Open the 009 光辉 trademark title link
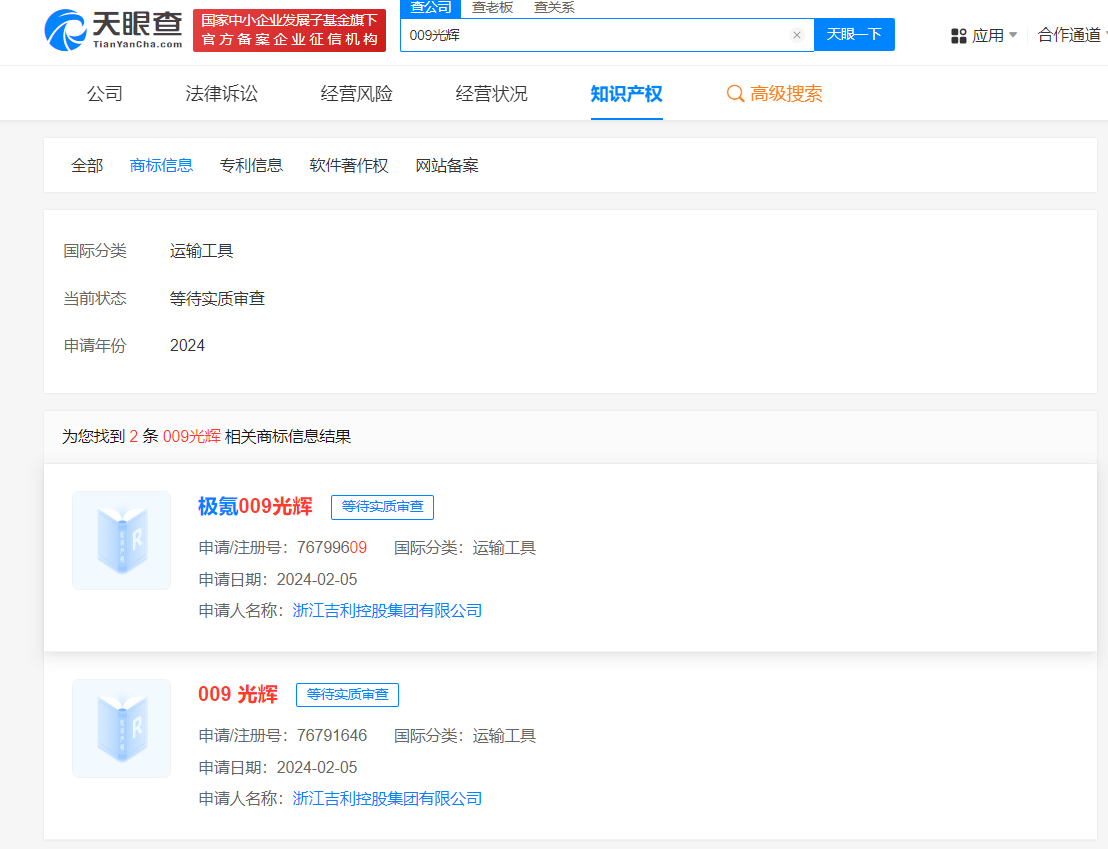 238,695
